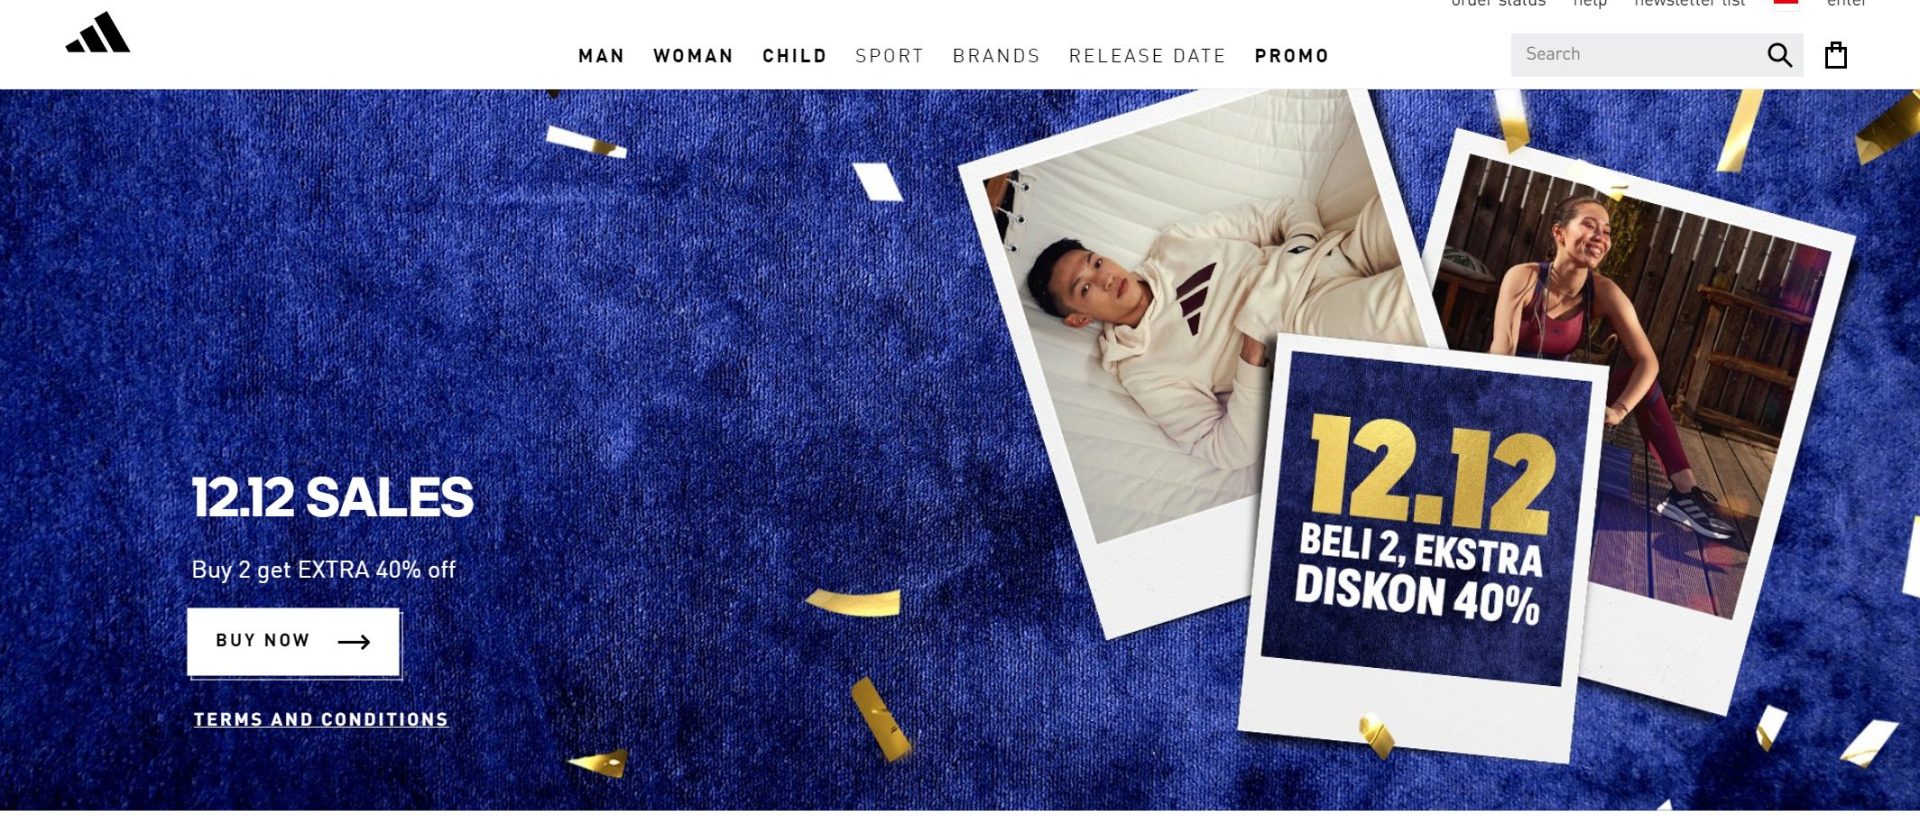Open the MAN menu
Viewport: 1920px width, 816px height.
point(601,56)
